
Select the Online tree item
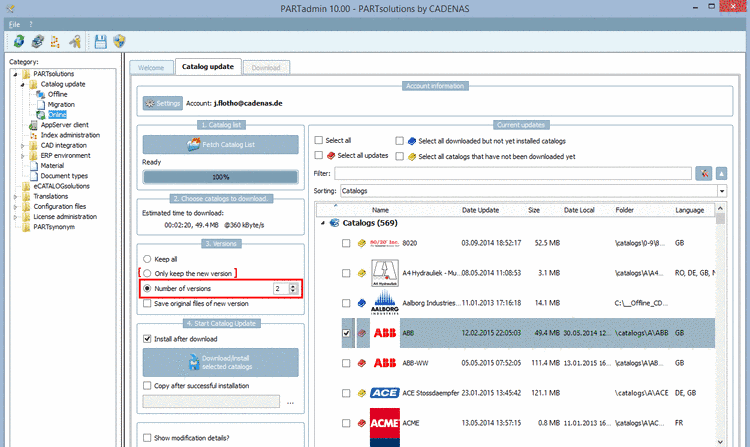(57, 115)
